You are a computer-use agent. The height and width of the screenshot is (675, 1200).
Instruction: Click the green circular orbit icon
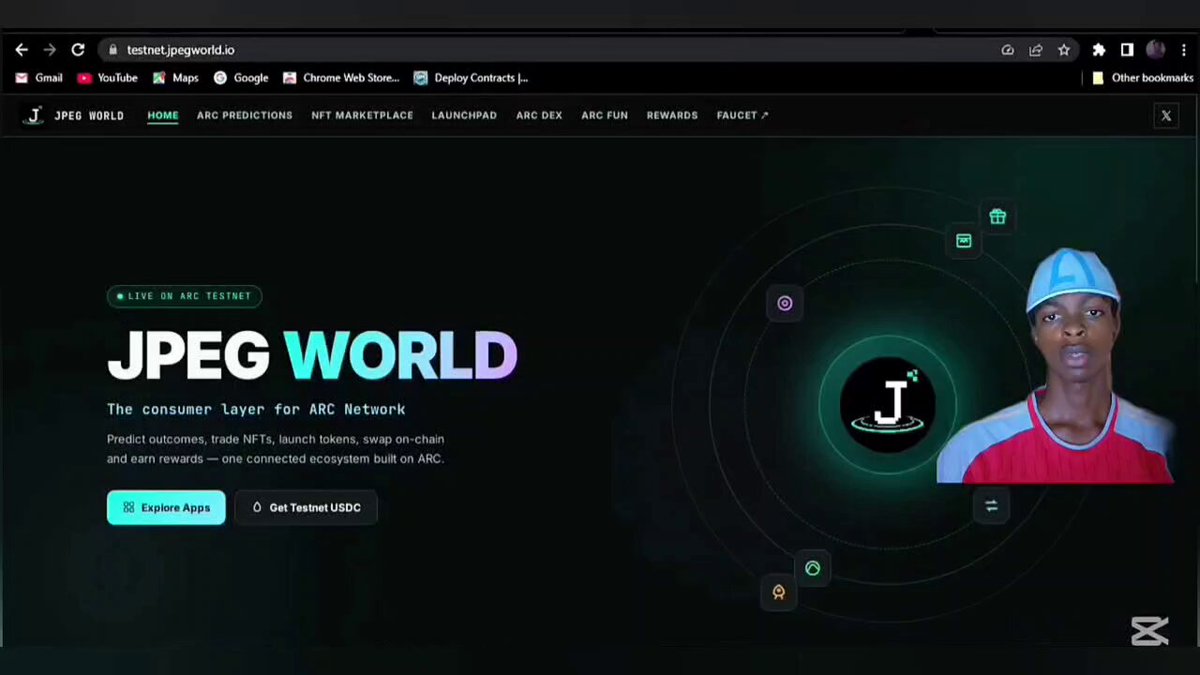point(813,568)
